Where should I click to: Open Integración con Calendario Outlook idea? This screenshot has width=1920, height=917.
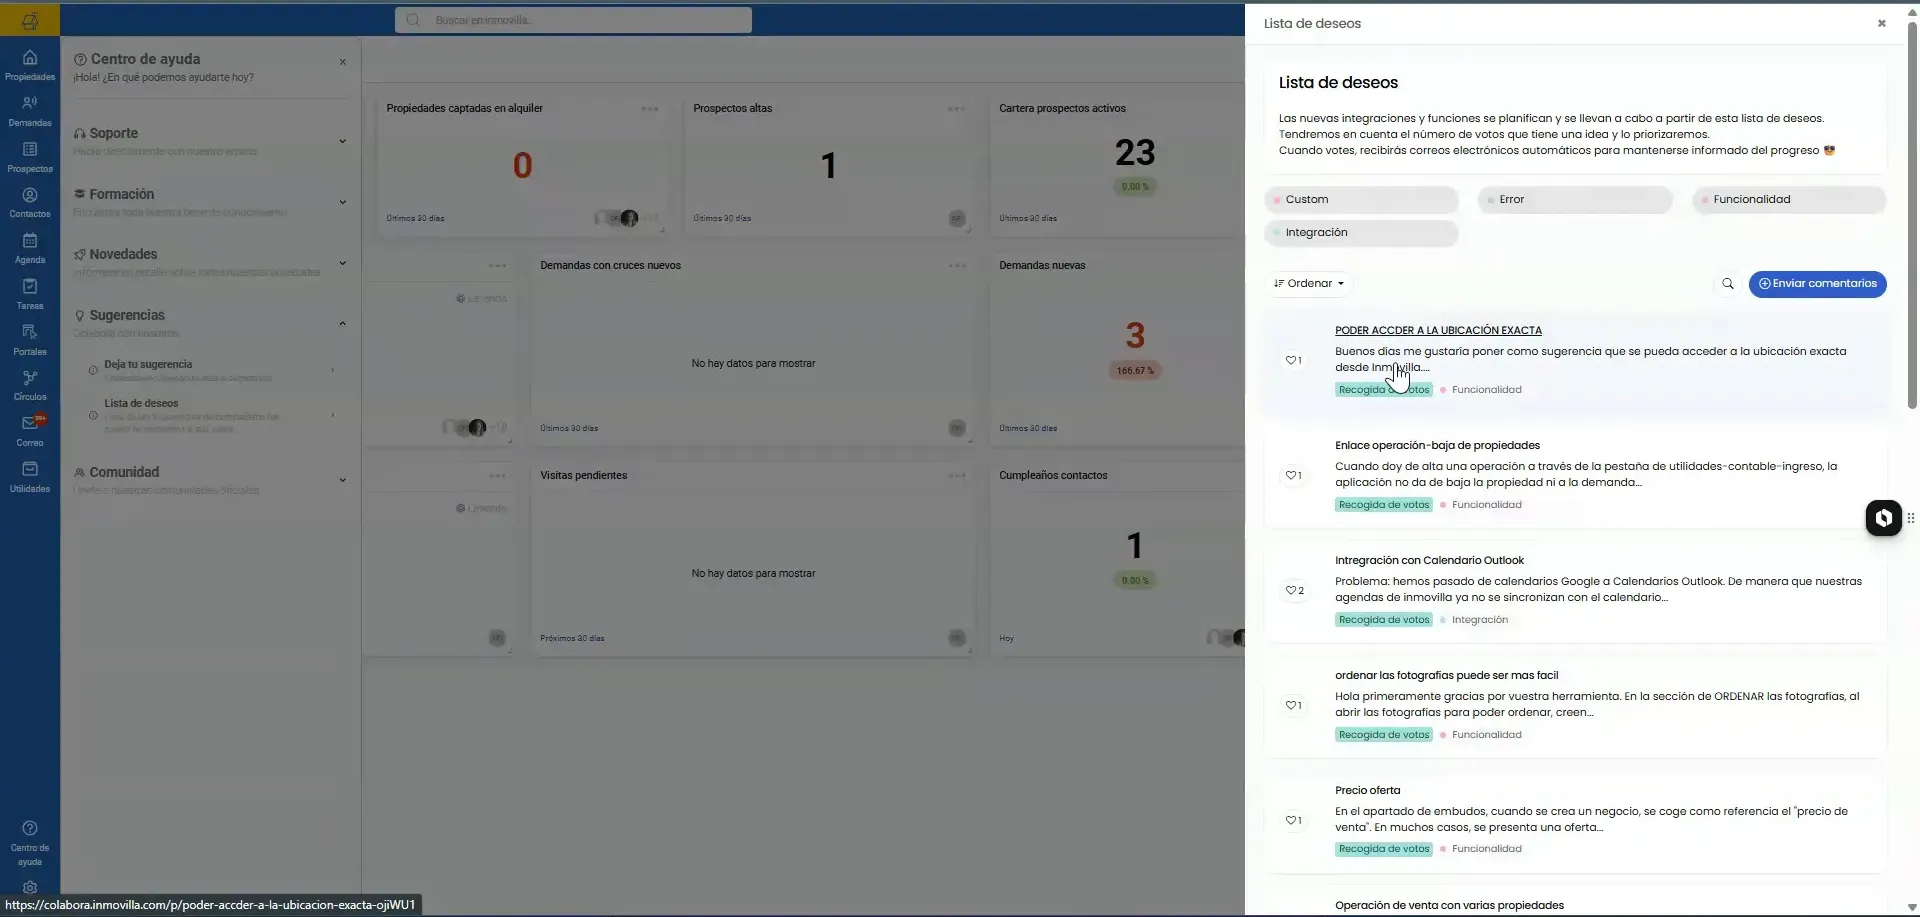[x=1429, y=561]
